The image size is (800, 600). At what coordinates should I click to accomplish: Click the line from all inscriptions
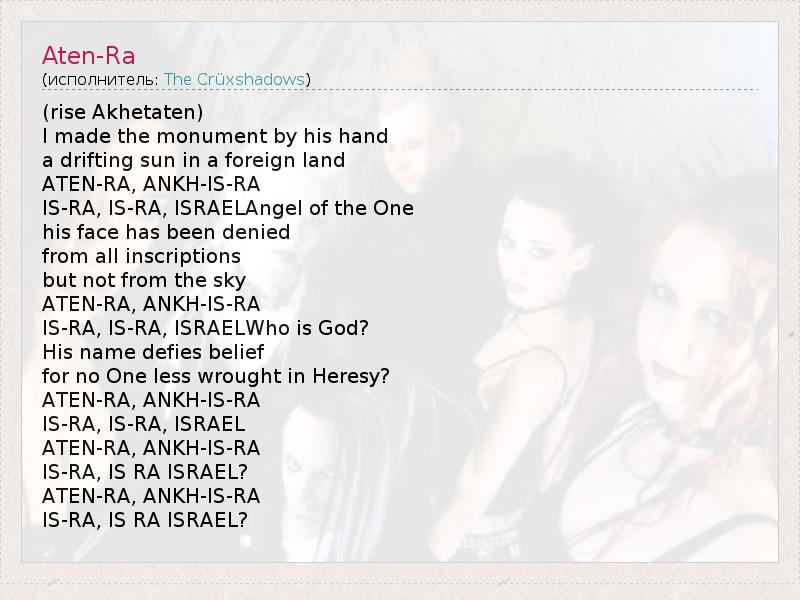[141, 256]
